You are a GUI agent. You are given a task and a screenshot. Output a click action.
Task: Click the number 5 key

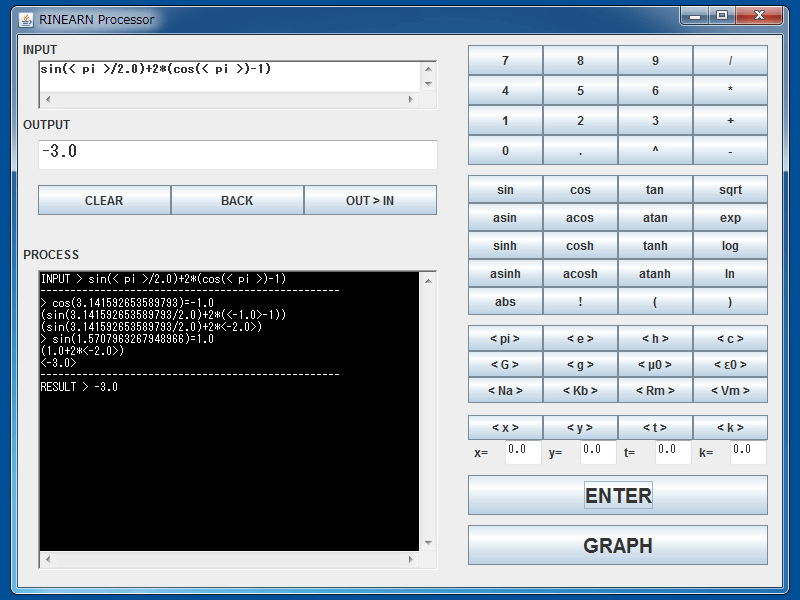point(580,91)
